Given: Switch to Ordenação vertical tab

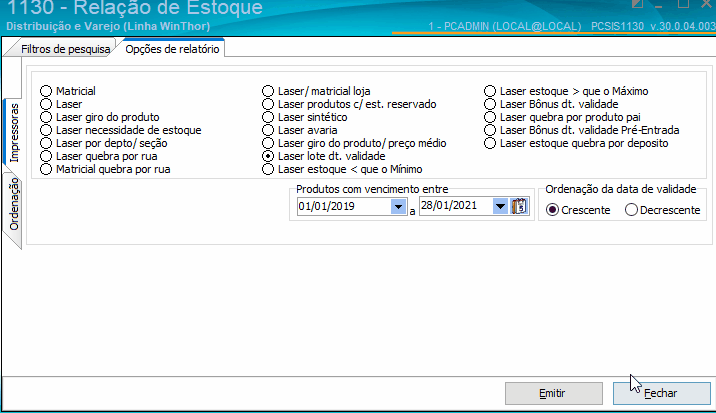Looking at the screenshot, I should click(14, 204).
